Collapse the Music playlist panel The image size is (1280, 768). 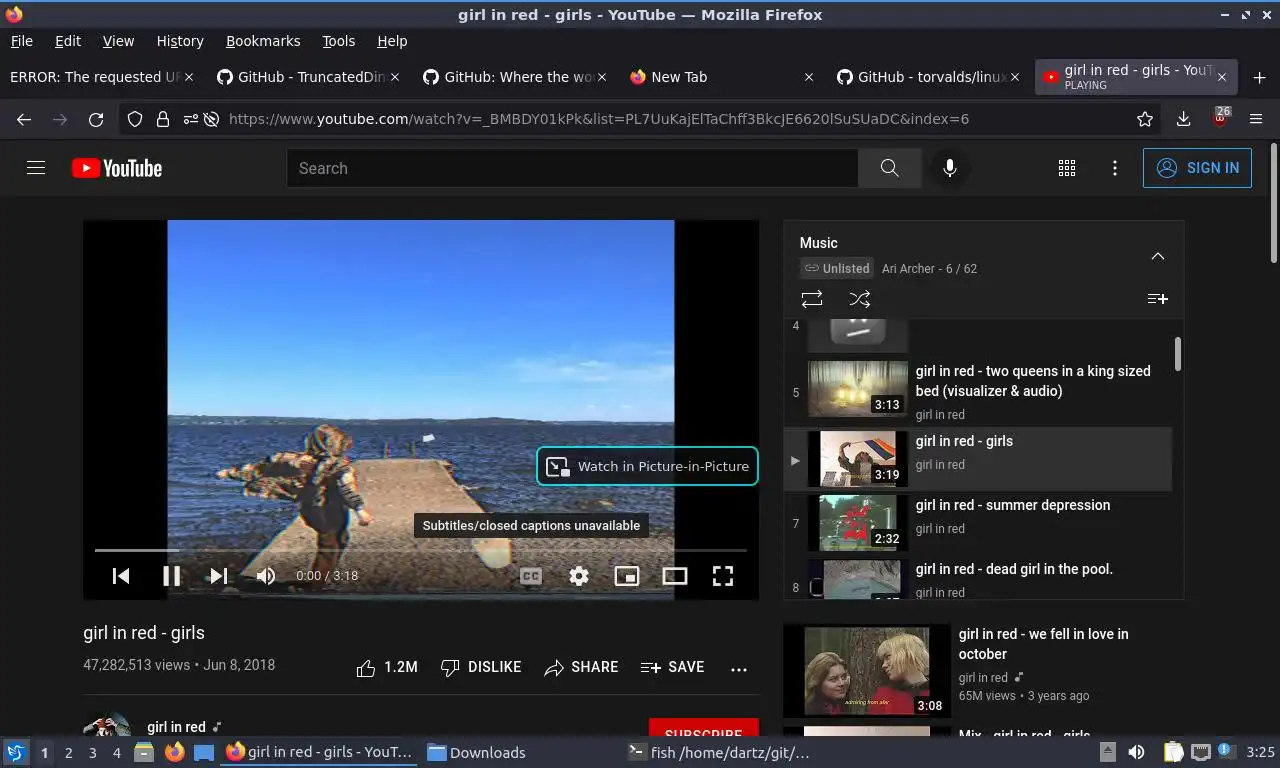(1158, 256)
